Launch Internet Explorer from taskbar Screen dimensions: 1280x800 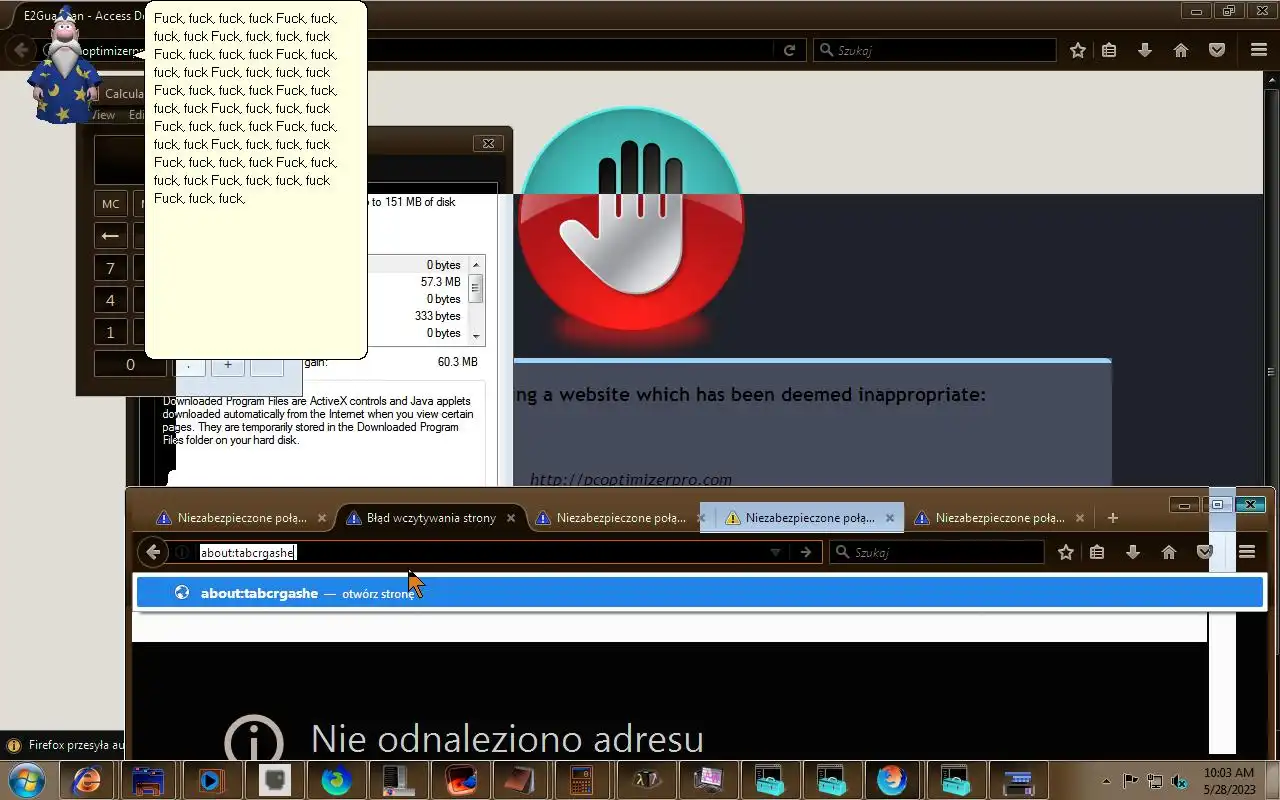pyautogui.click(x=87, y=780)
